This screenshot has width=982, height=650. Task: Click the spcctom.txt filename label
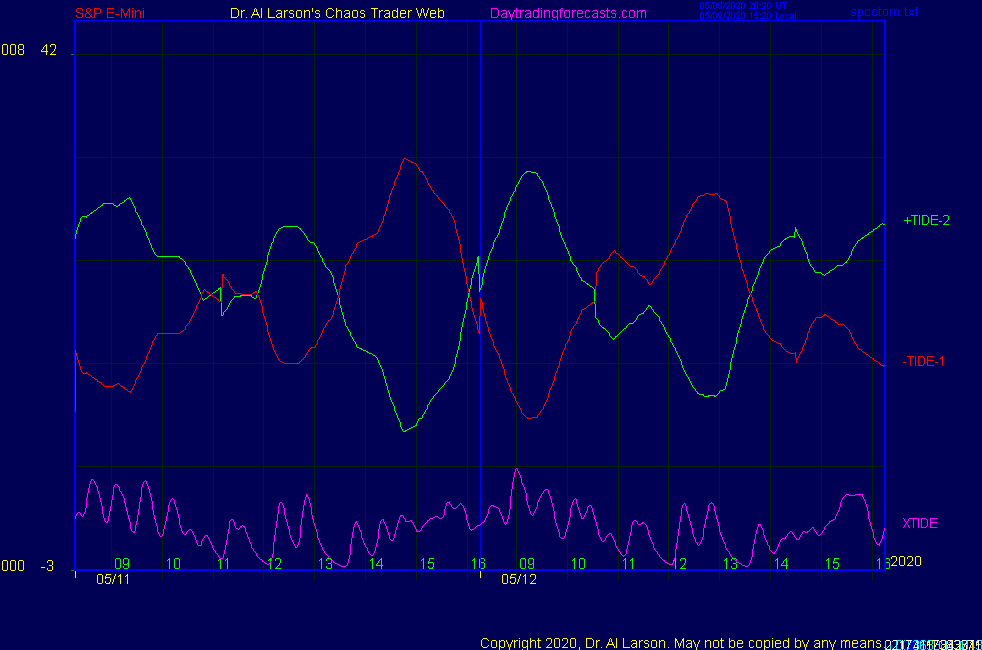click(x=884, y=13)
